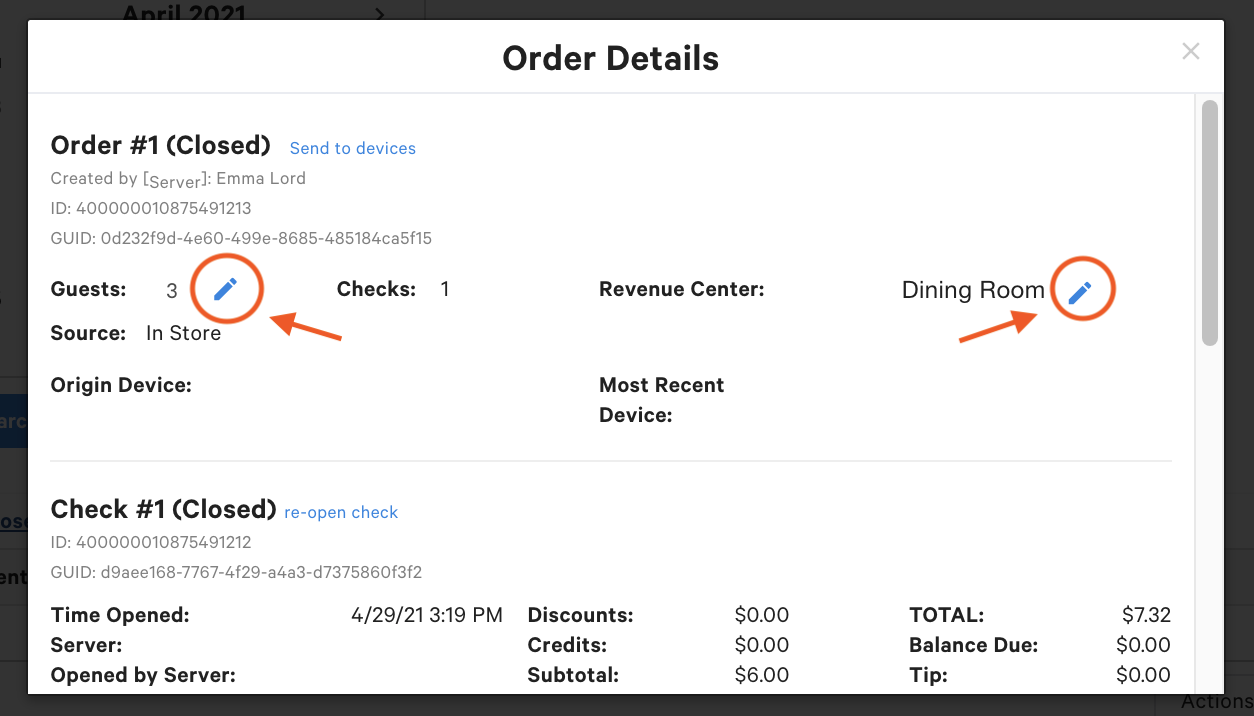Screen dimensions: 1254x716
Task: Click the check GUID starting with d9aee168
Action: (236, 572)
